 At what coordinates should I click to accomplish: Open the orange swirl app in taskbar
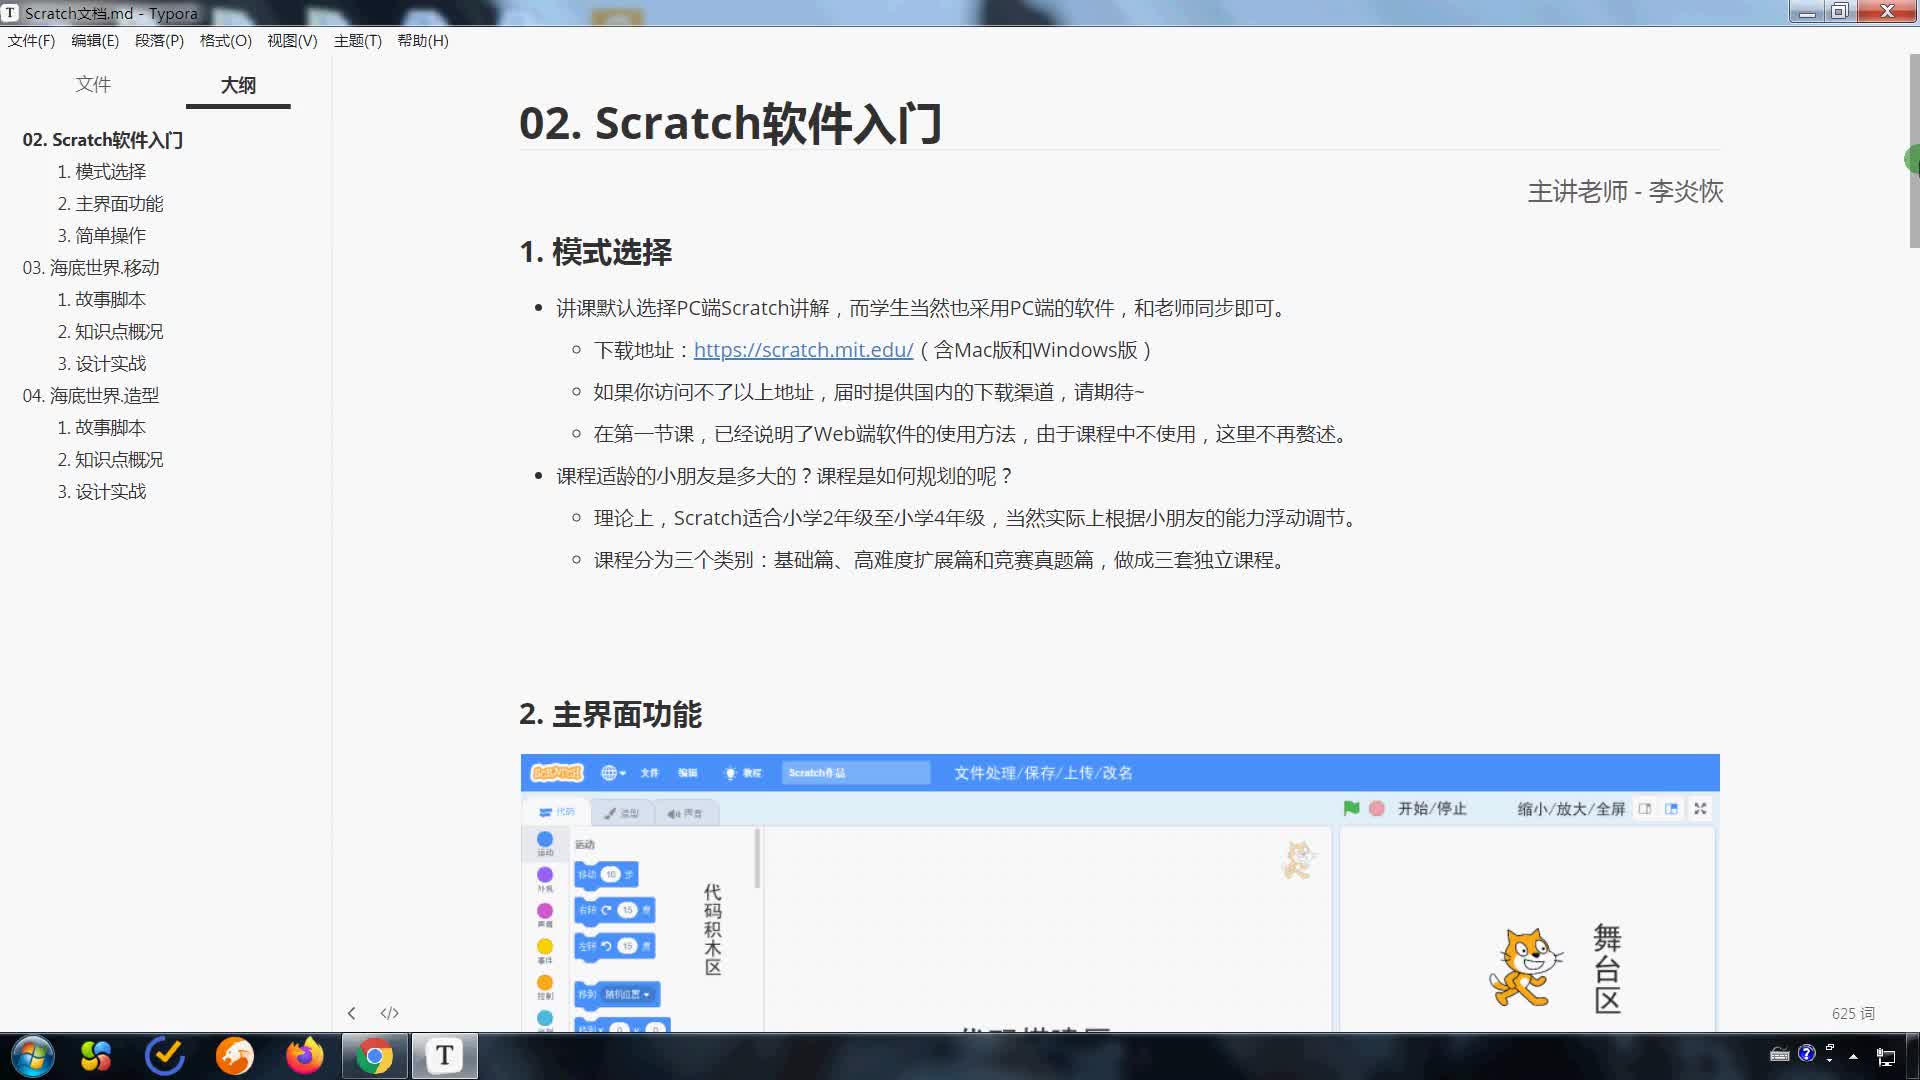[235, 1056]
